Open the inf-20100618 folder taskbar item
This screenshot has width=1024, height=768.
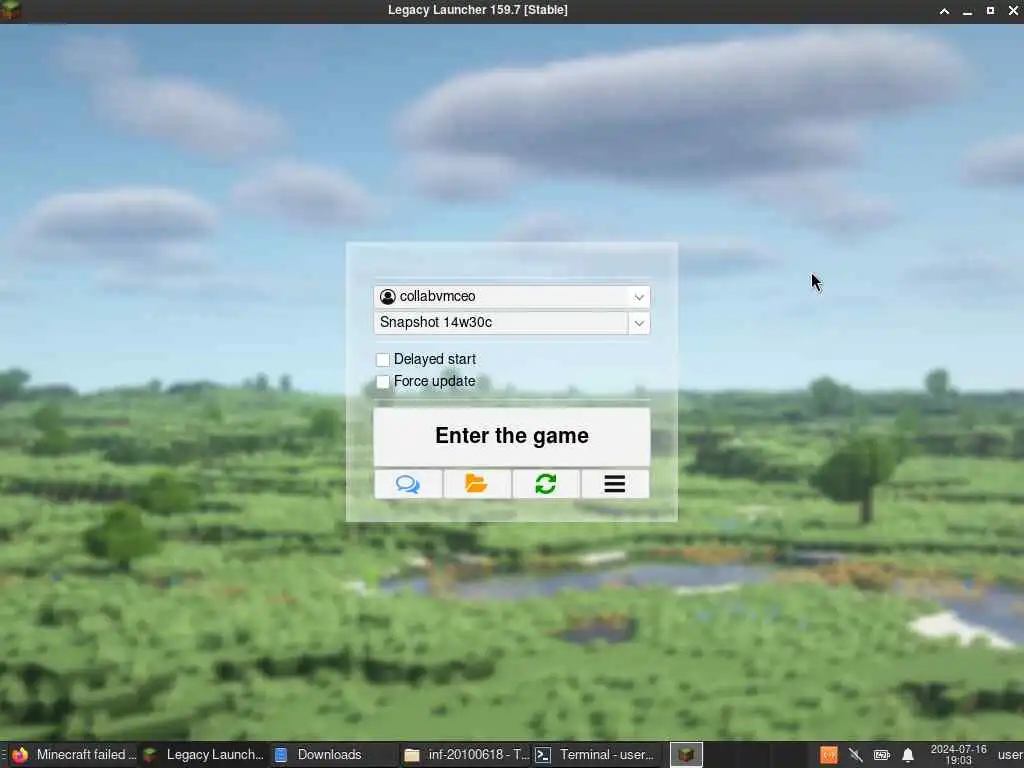pyautogui.click(x=466, y=755)
